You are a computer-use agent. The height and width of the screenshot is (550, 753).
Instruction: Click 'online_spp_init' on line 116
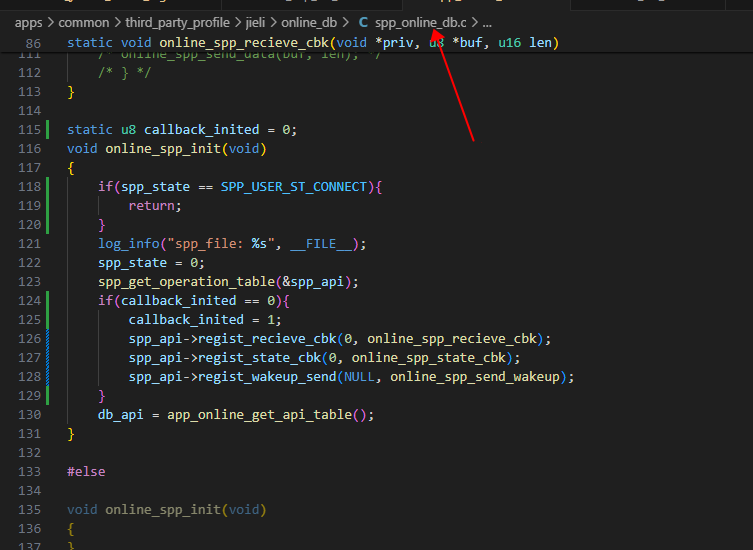click(163, 148)
